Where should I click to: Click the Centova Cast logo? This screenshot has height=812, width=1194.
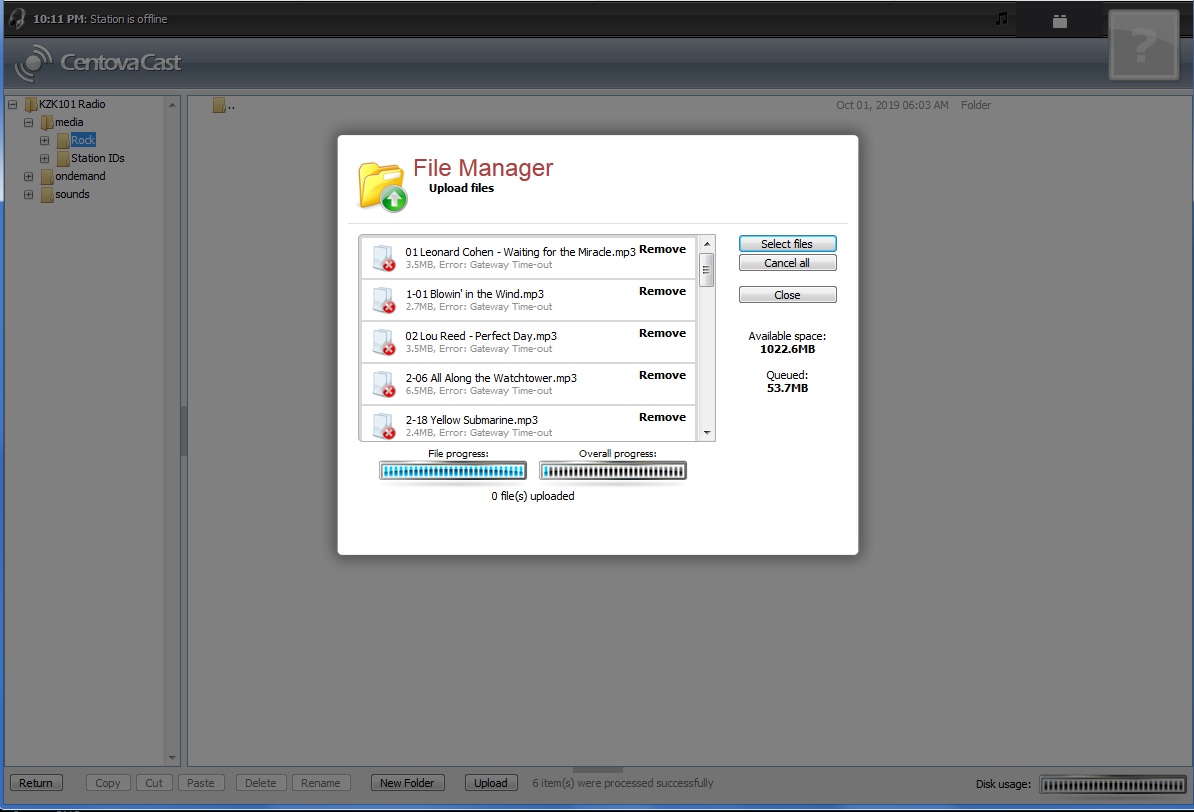(x=98, y=63)
